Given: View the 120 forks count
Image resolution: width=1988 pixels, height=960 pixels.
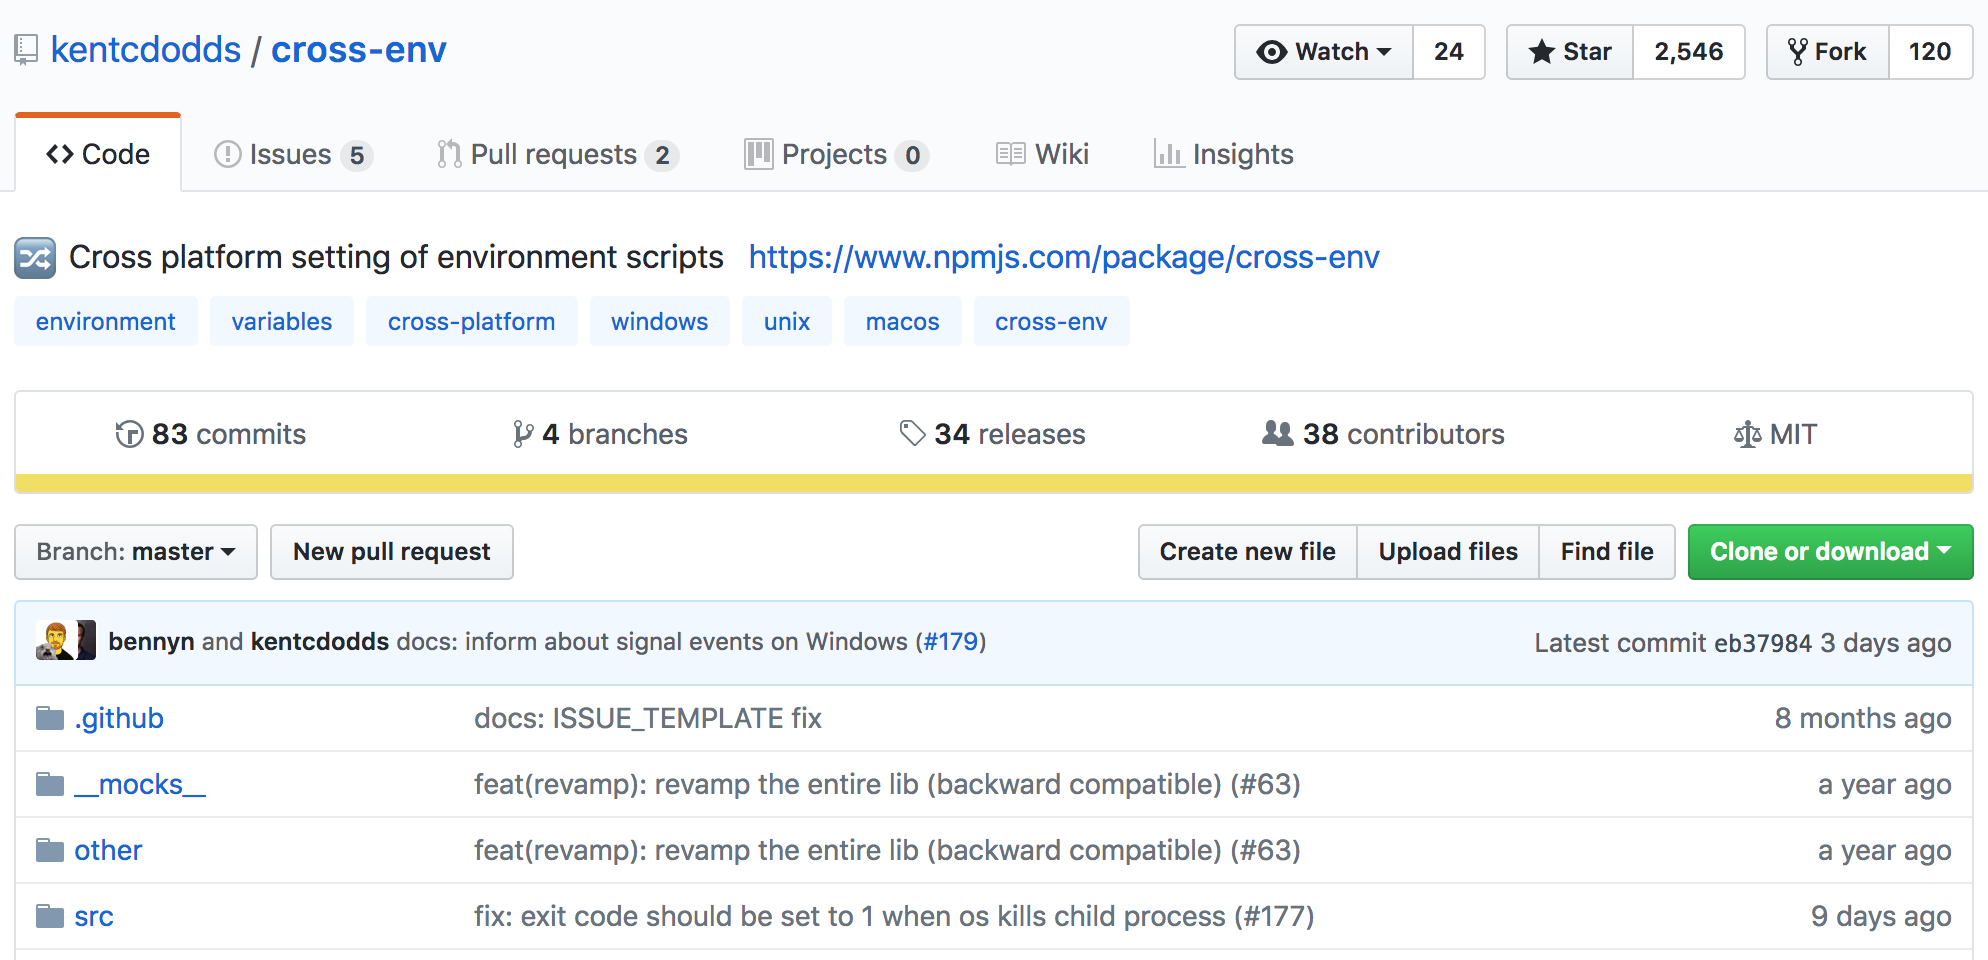Looking at the screenshot, I should (x=1930, y=52).
